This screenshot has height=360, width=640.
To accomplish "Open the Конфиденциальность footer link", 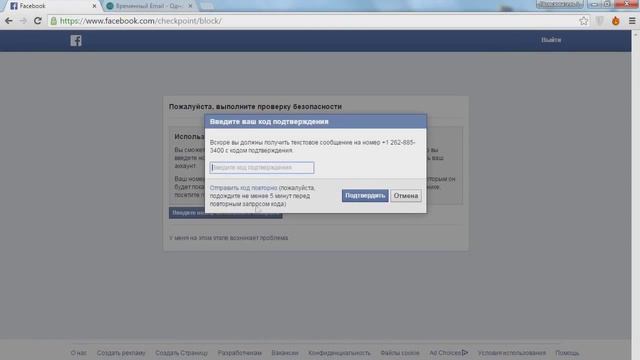I will pyautogui.click(x=339, y=353).
